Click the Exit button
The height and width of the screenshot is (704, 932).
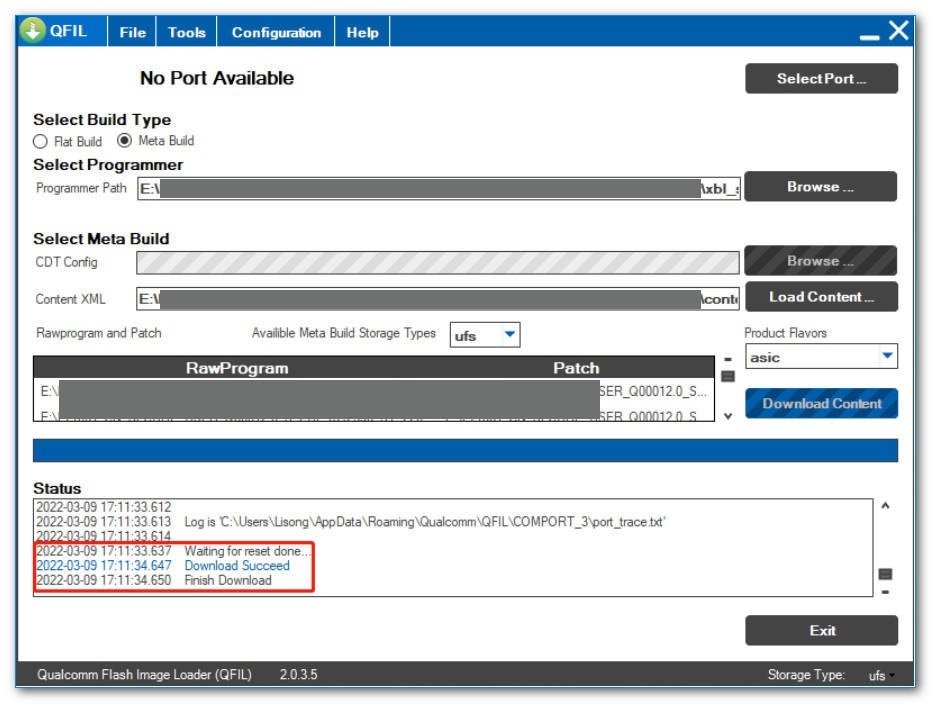click(x=821, y=630)
